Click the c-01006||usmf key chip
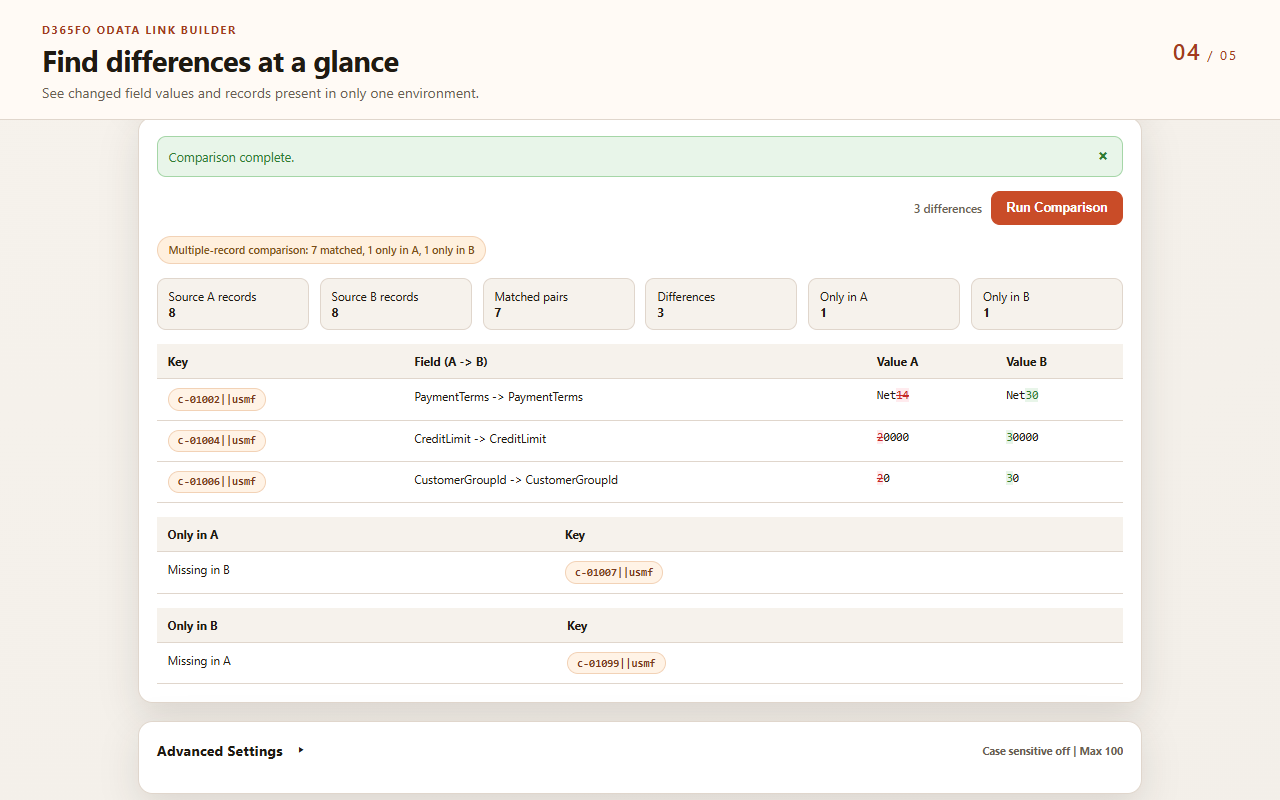This screenshot has height=800, width=1280. pyautogui.click(x=217, y=481)
